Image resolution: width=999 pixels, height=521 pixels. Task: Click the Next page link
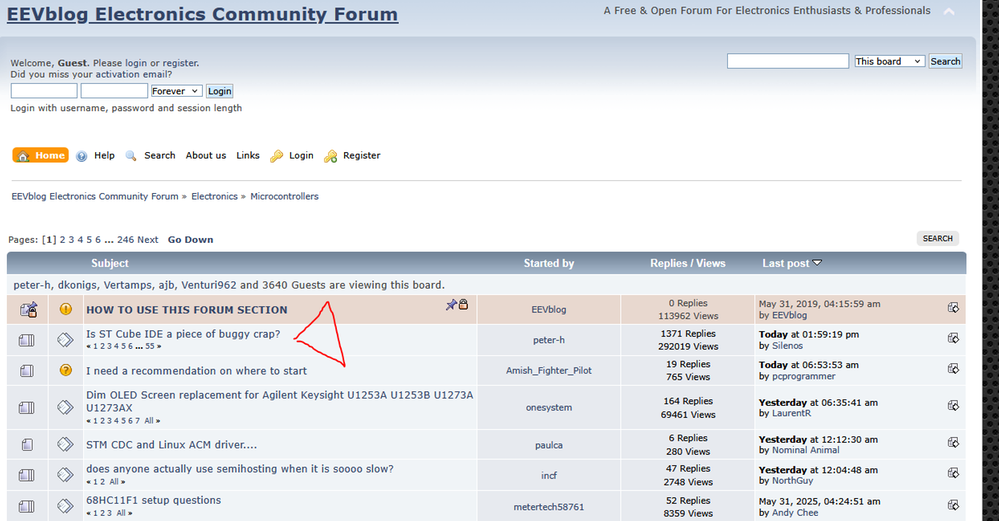point(147,239)
